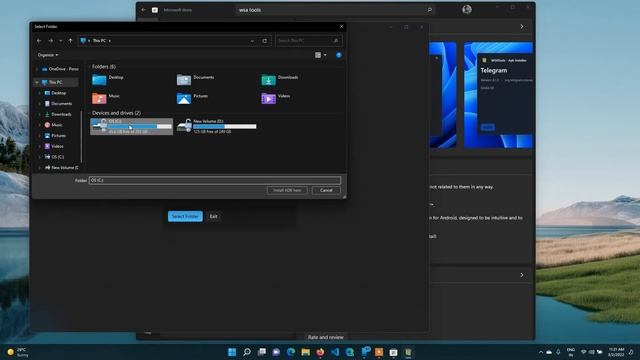Select the Desktop folder icon in main pane
Viewport: 640px width, 360px height.
click(99, 80)
